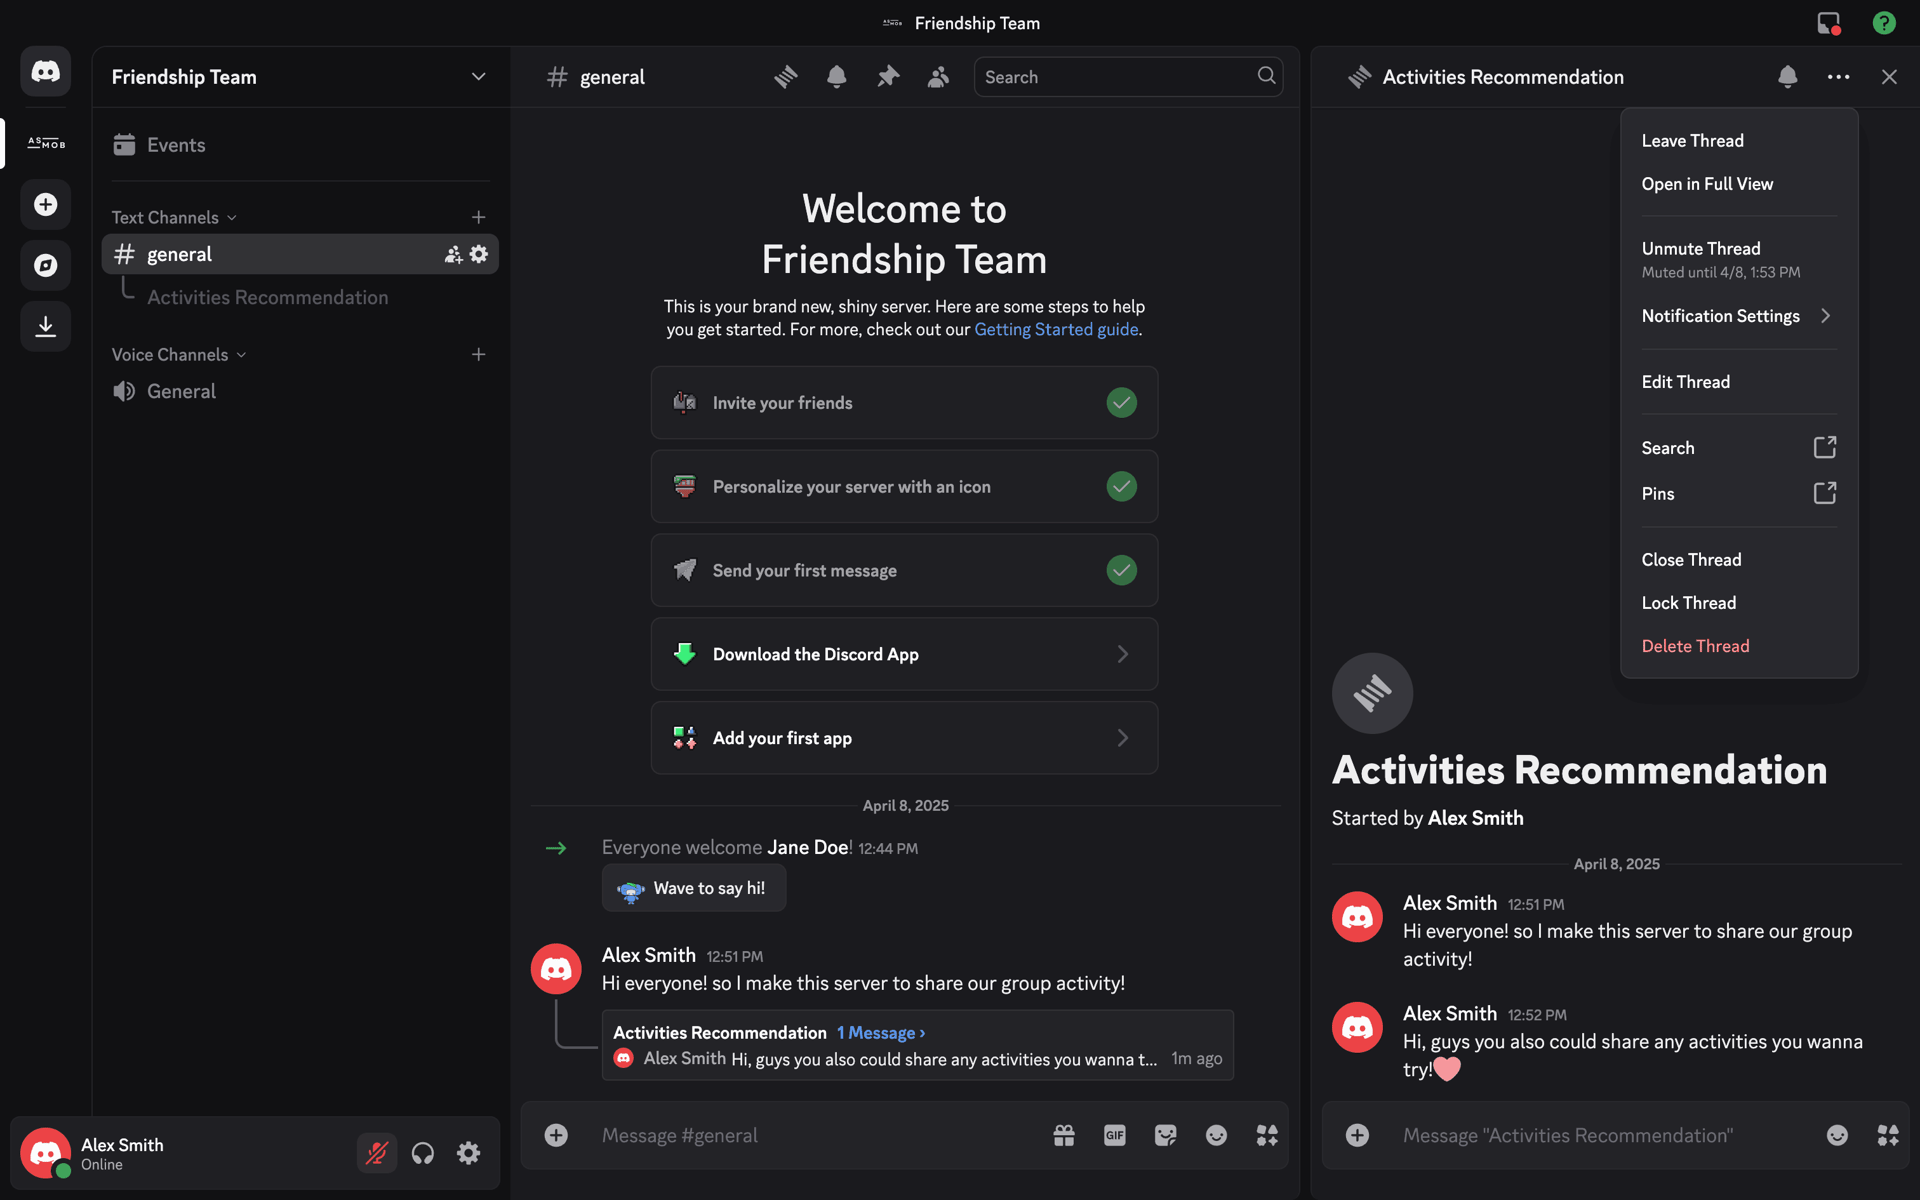1920x1200 pixels.
Task: Add a new text channel plus icon
Action: coord(479,217)
